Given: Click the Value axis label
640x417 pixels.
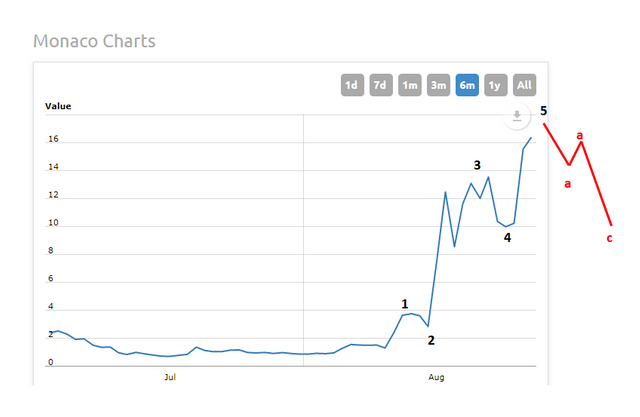Looking at the screenshot, I should 58,106.
